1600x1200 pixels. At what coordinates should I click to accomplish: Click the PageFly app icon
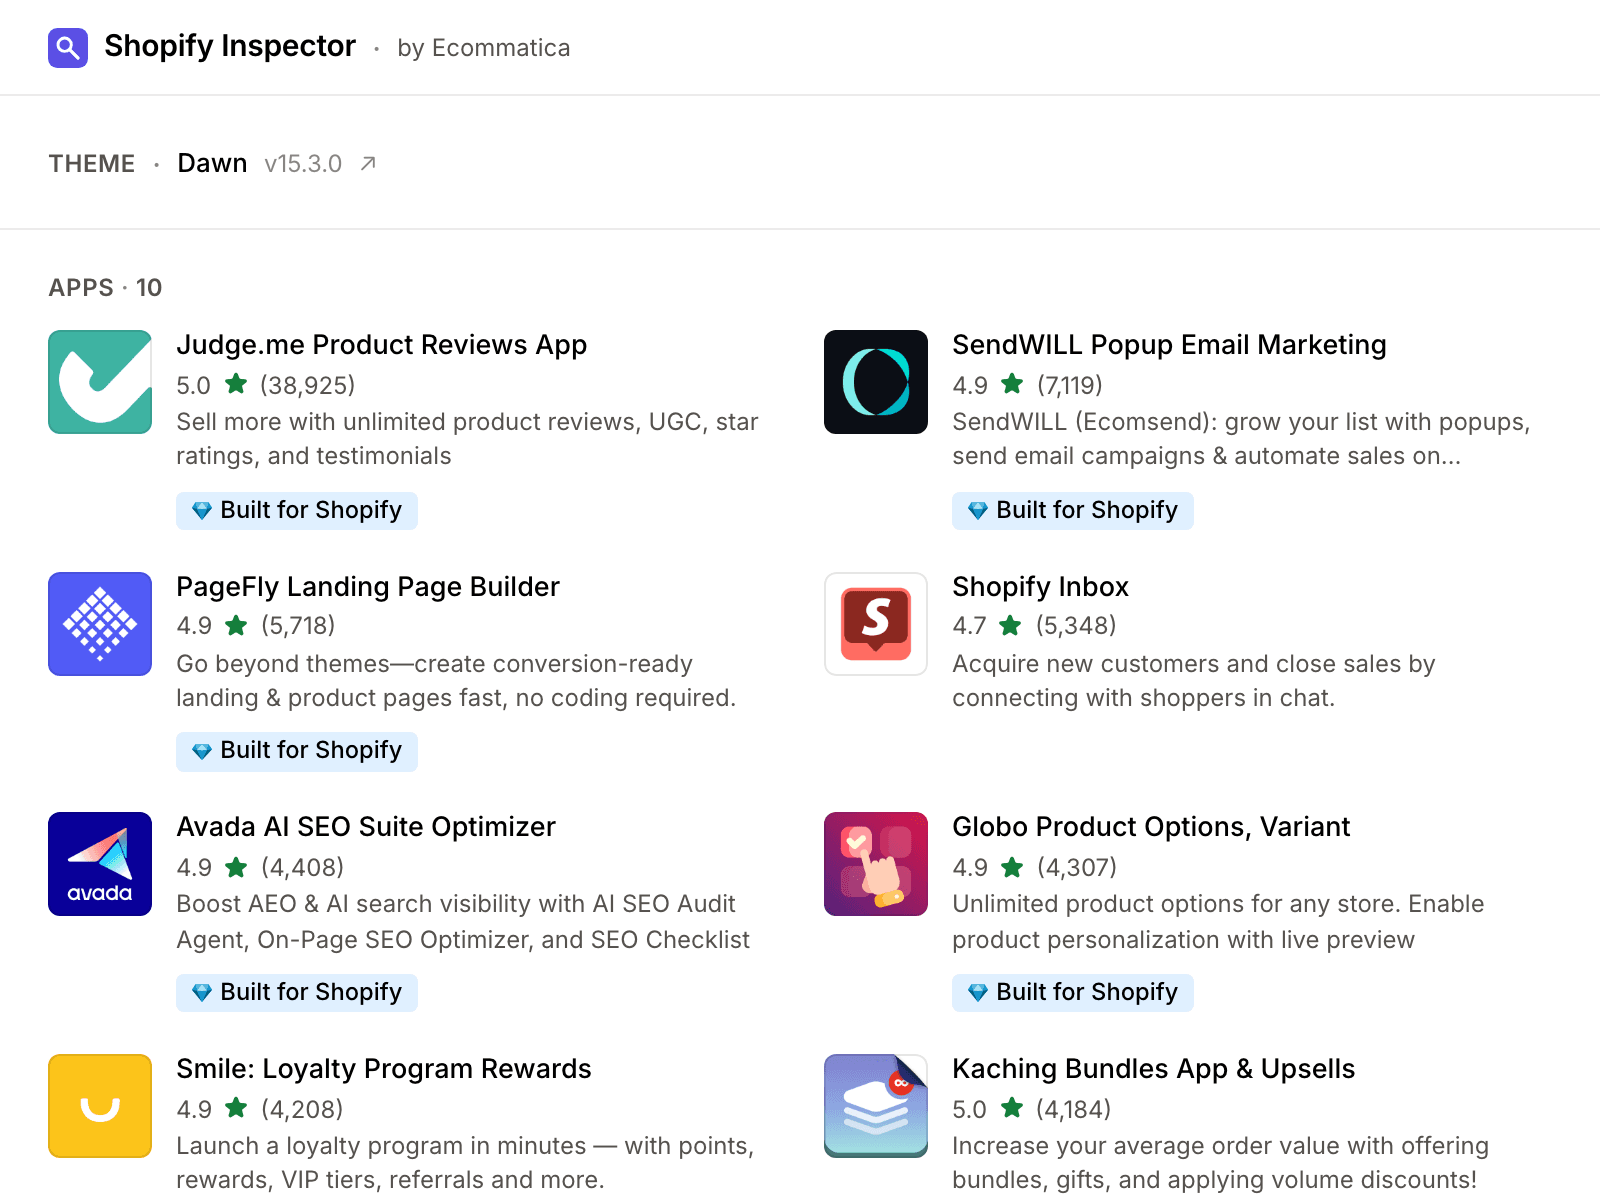point(100,624)
